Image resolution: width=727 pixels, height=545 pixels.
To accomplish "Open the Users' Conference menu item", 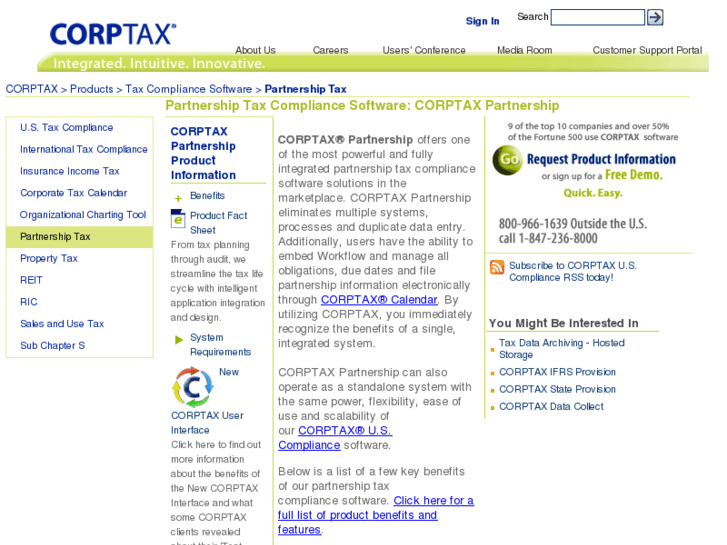I will tap(424, 50).
